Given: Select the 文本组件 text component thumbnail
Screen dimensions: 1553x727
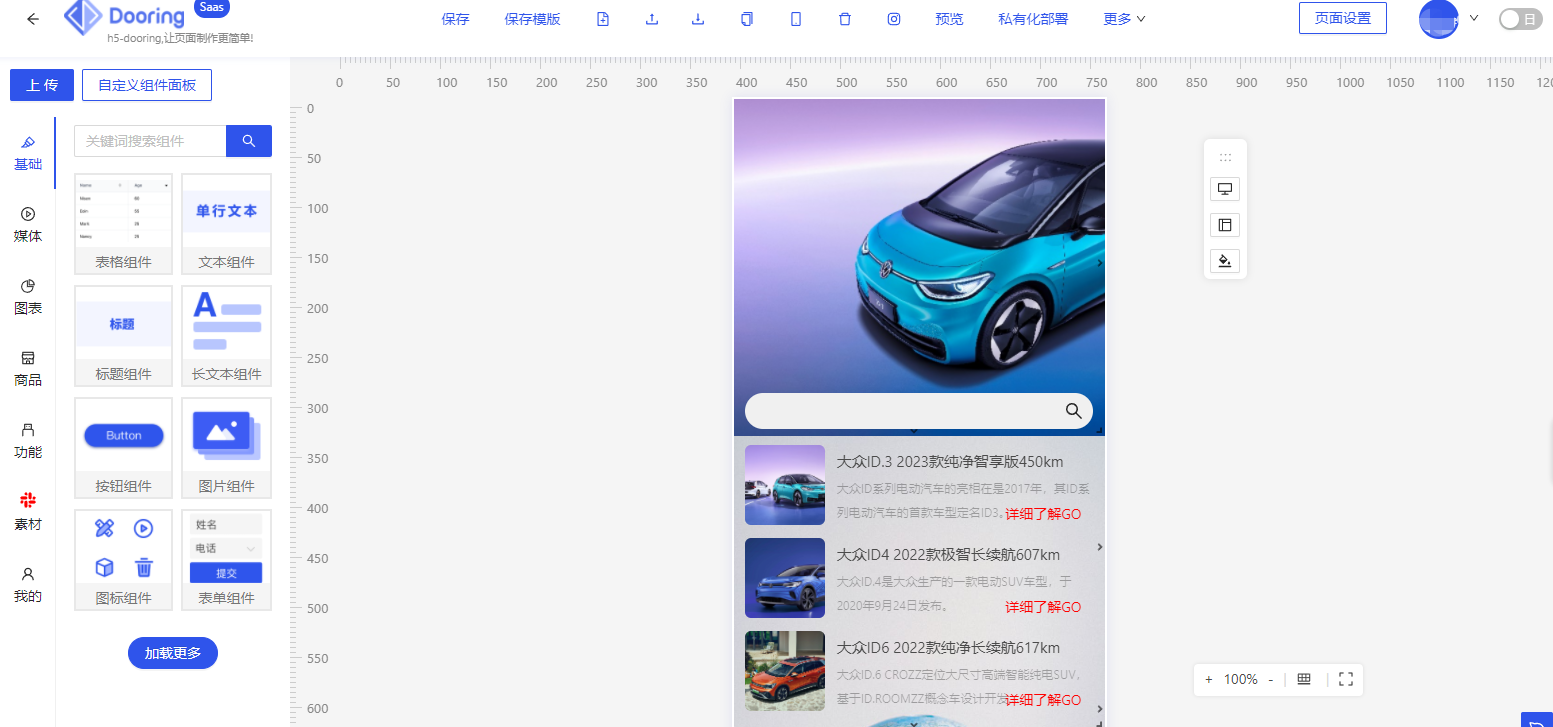Looking at the screenshot, I should [227, 224].
